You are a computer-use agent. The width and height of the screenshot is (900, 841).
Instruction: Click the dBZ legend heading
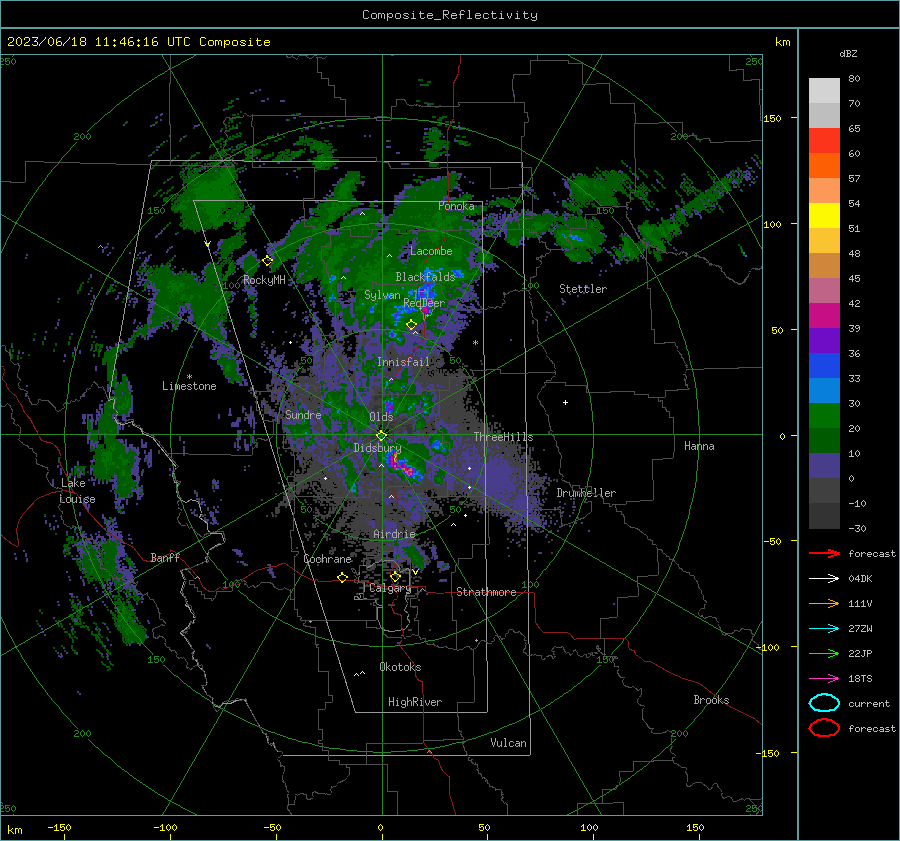(848, 53)
